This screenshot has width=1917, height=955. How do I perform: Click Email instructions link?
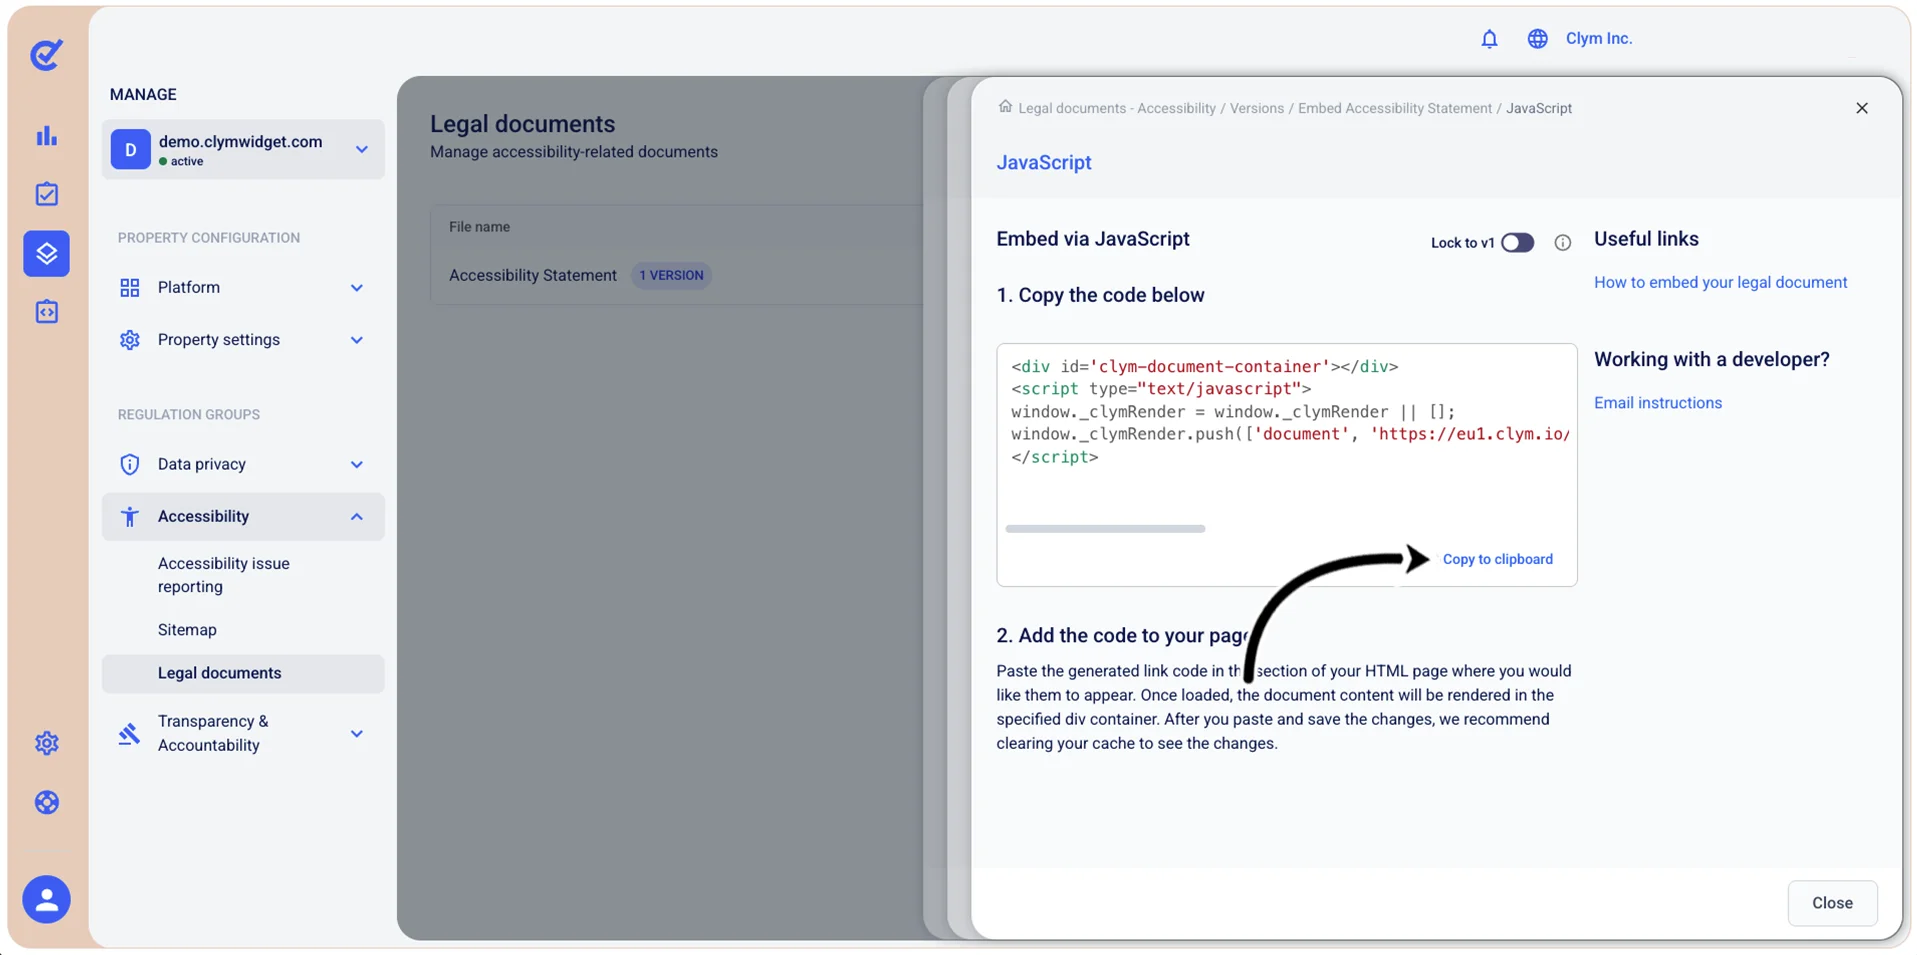pyautogui.click(x=1657, y=403)
